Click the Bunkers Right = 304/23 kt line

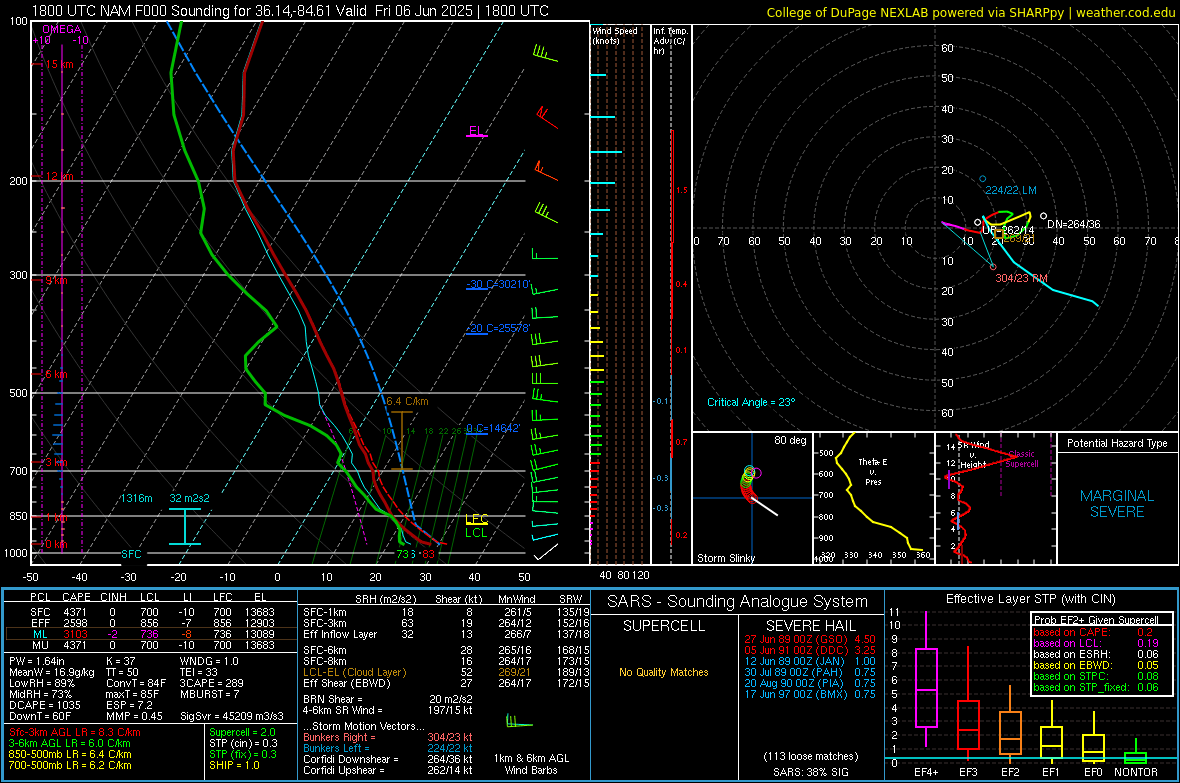click(388, 737)
